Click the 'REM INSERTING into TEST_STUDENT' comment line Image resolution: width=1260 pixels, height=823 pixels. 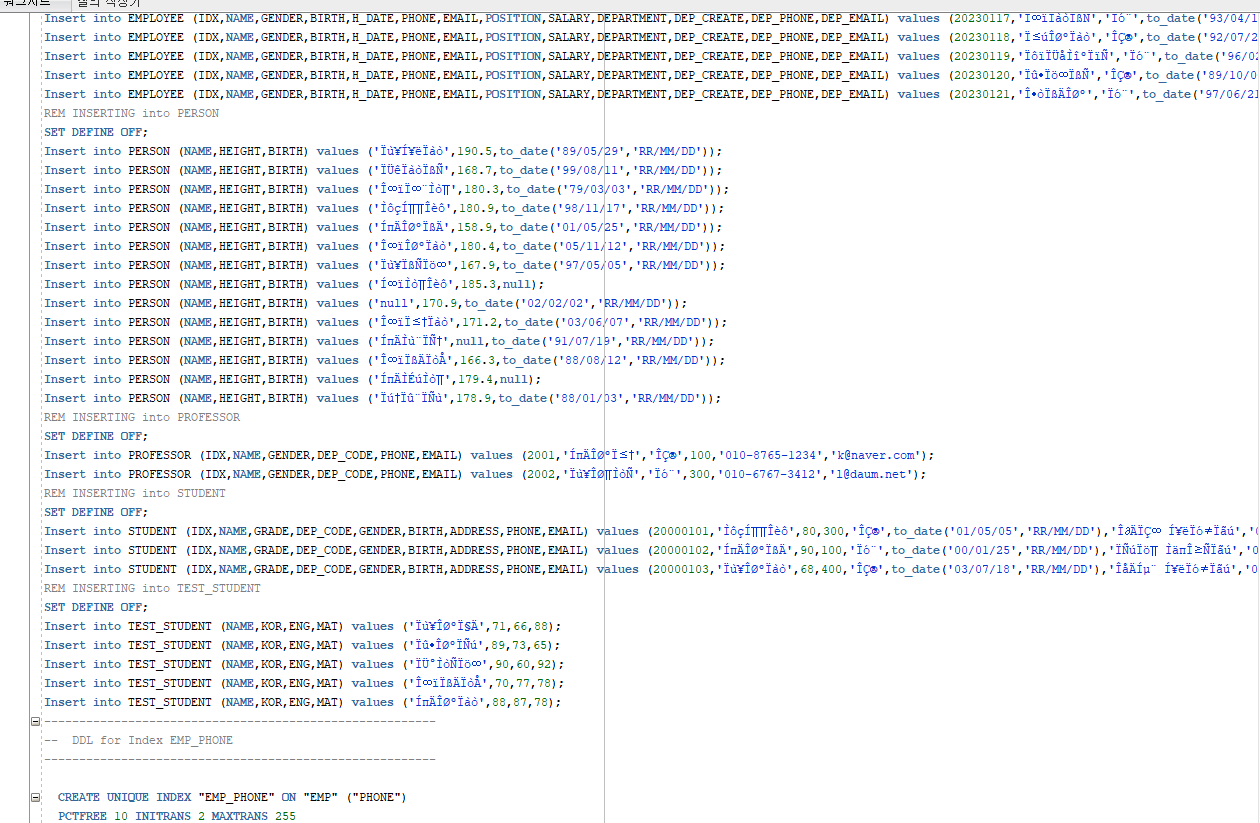[x=152, y=588]
